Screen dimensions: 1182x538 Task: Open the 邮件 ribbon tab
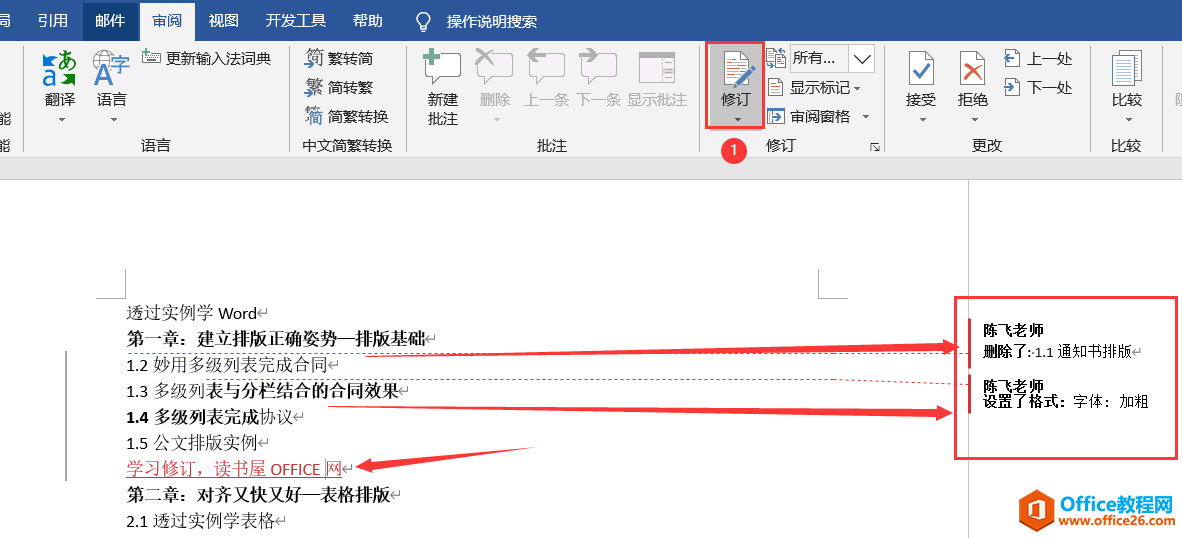pyautogui.click(x=110, y=21)
